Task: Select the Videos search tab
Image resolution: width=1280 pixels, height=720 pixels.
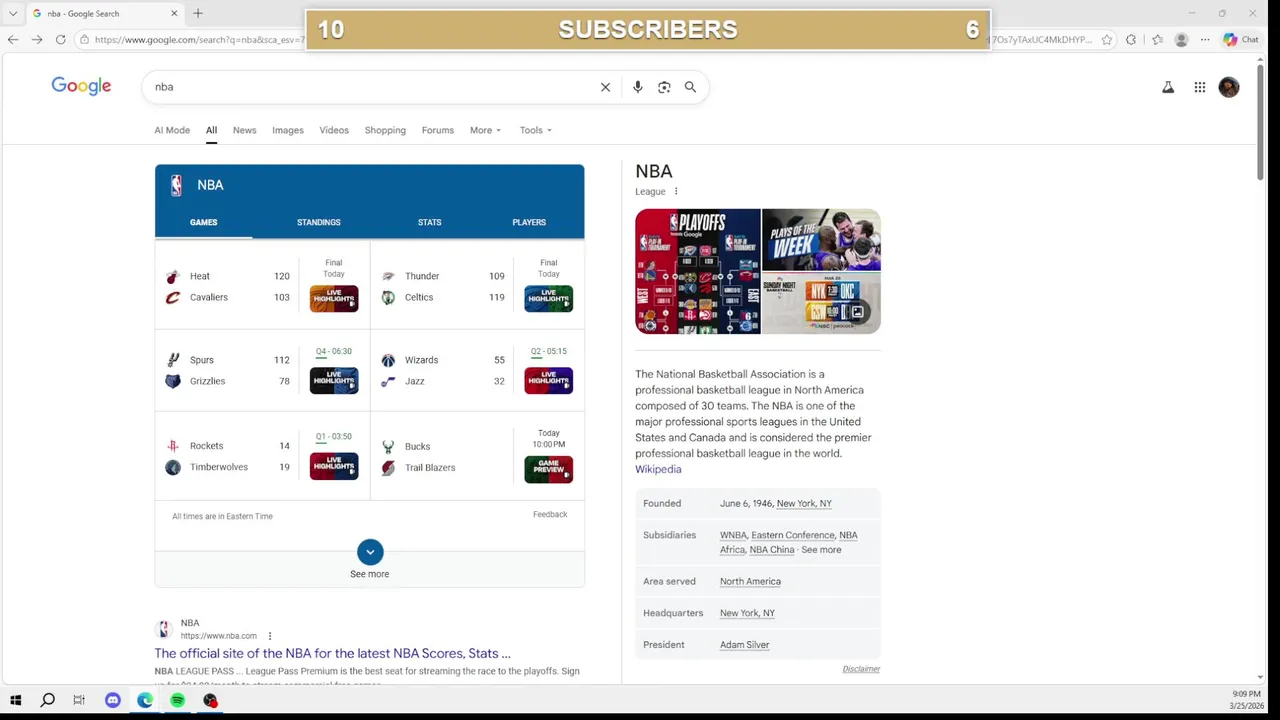Action: coord(334,130)
